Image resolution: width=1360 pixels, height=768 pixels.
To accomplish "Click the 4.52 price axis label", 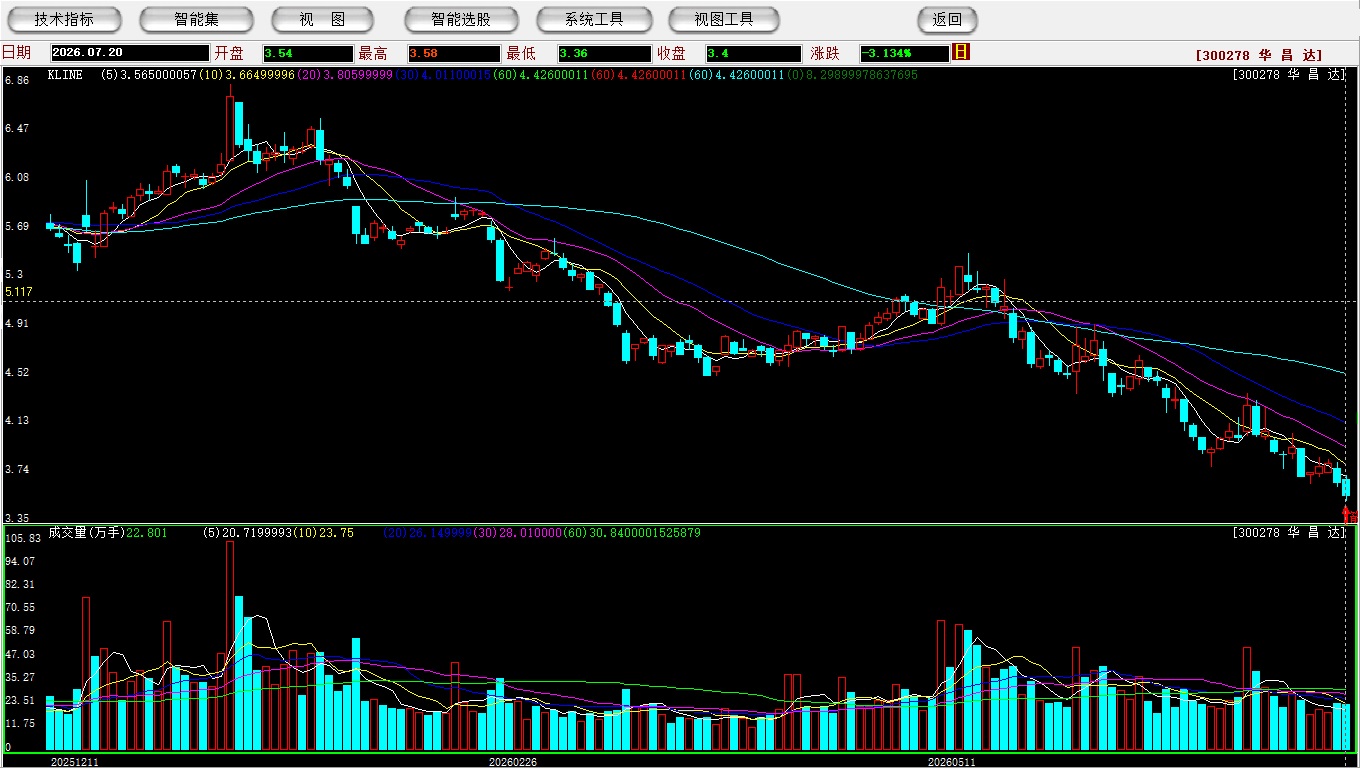I will [x=16, y=372].
